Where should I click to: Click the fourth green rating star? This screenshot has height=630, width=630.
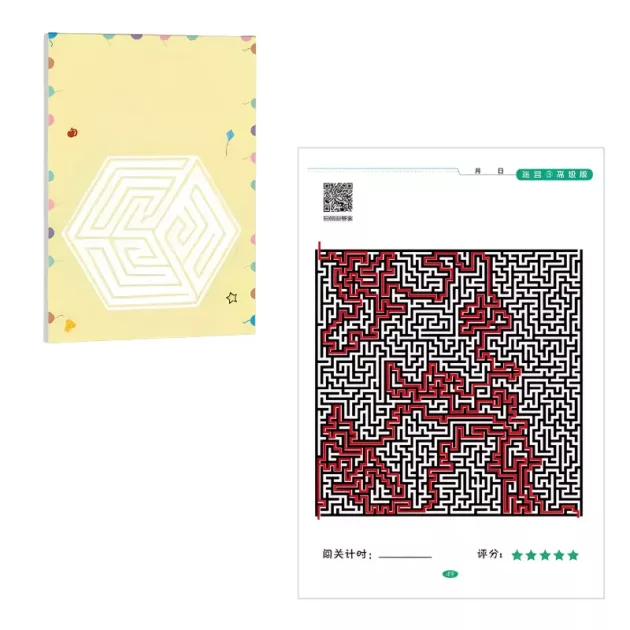(559, 555)
